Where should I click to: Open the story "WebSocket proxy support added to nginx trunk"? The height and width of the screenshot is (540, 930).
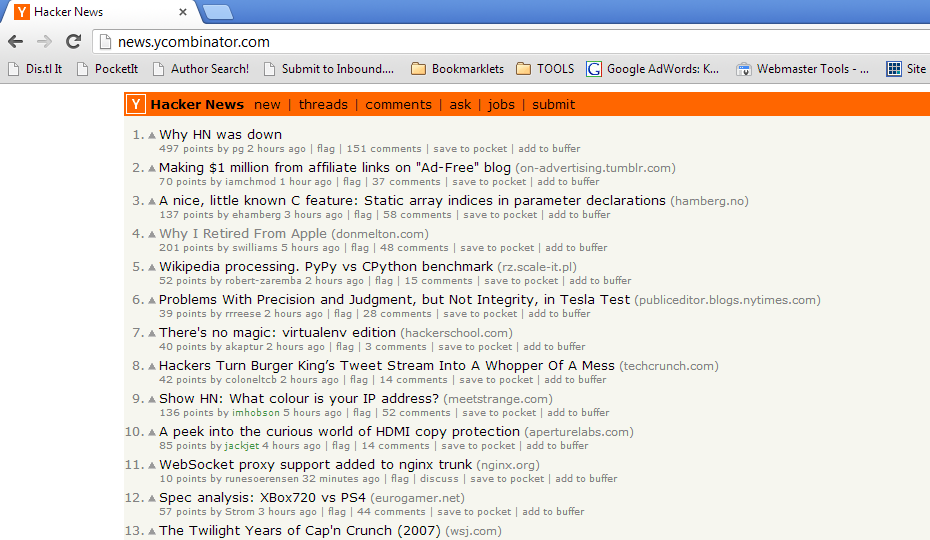click(x=316, y=465)
